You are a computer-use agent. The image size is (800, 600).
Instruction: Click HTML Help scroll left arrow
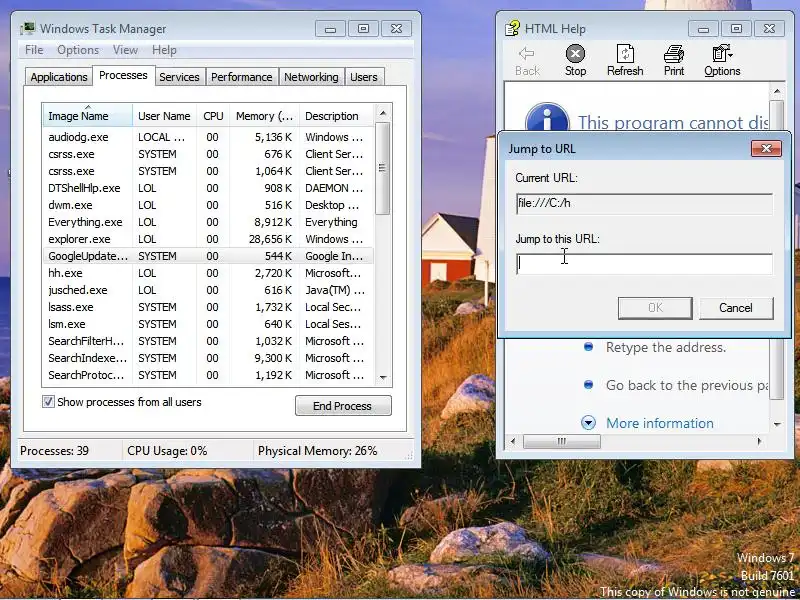click(513, 441)
